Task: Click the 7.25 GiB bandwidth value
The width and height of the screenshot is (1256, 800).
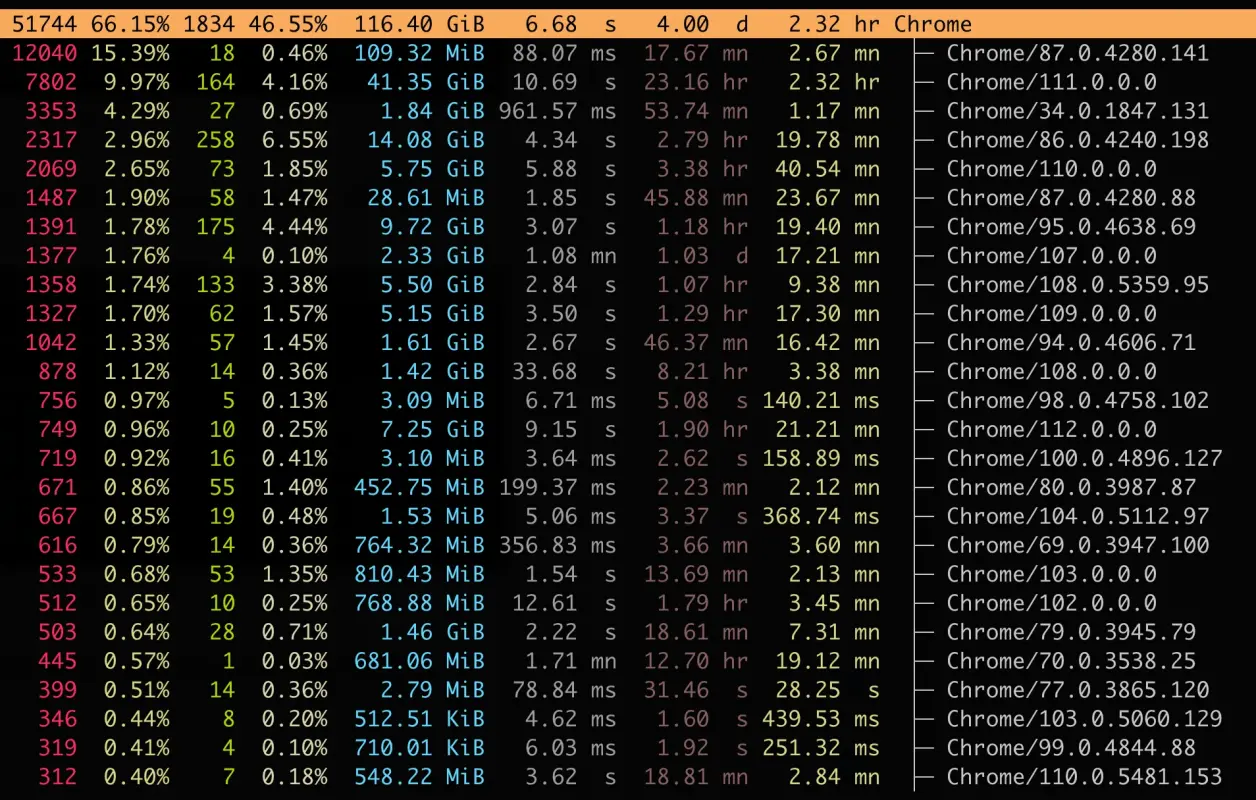Action: tap(434, 430)
